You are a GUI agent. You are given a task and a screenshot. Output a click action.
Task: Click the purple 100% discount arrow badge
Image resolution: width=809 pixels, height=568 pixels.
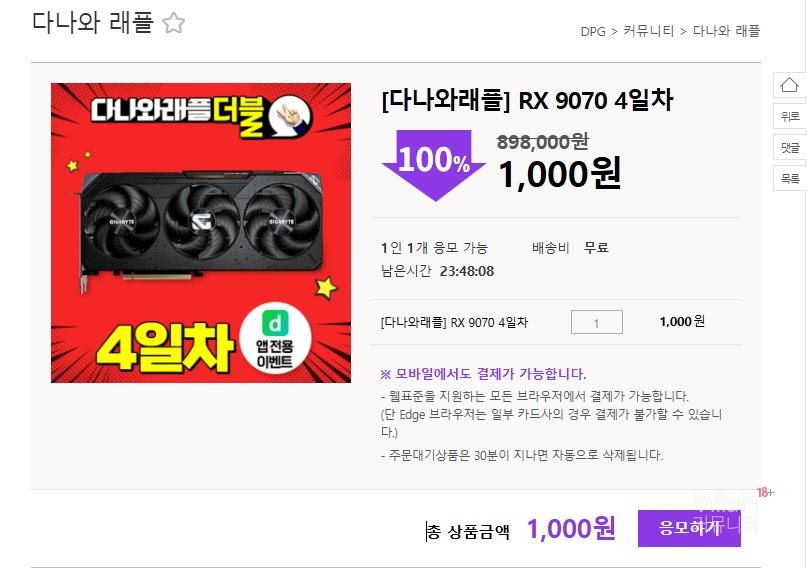click(x=434, y=165)
